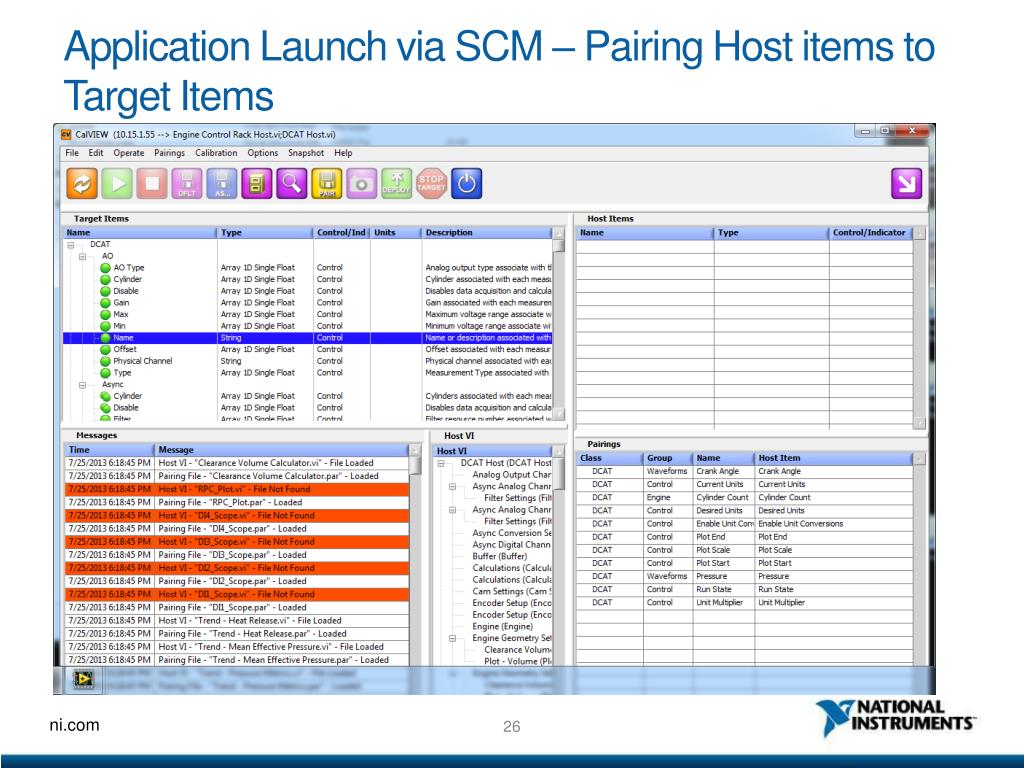1024x768 pixels.
Task: Click the blue power button icon
Action: pyautogui.click(x=466, y=184)
